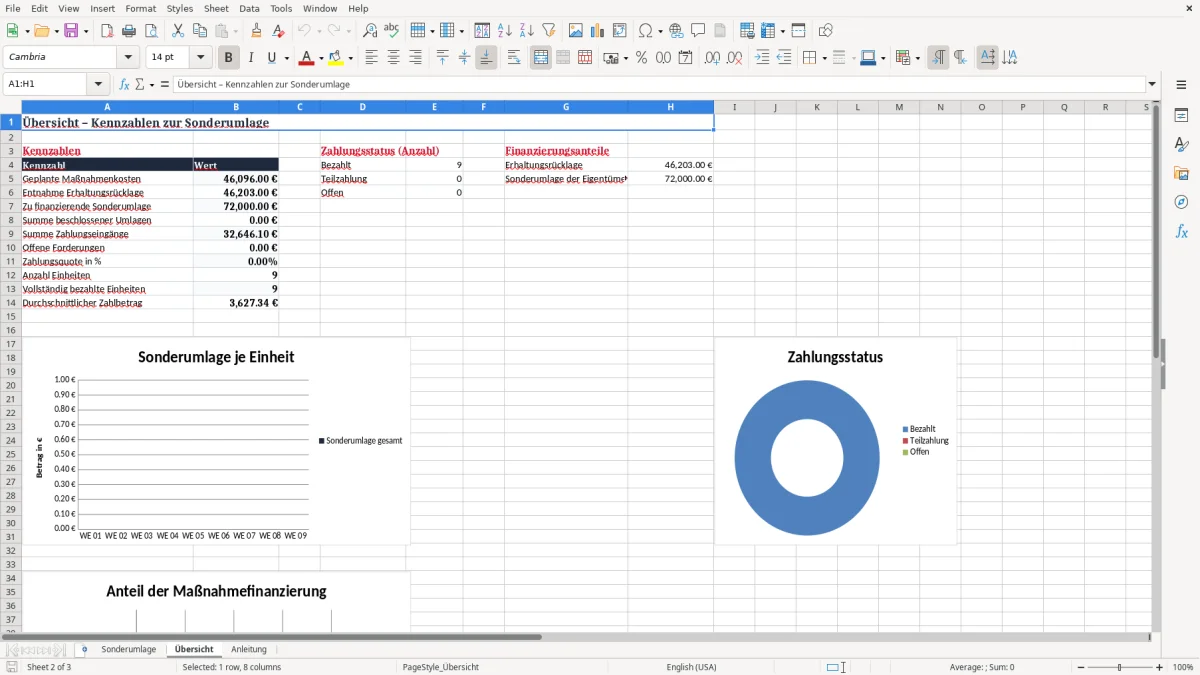Toggle Print Preview icon

150,31
